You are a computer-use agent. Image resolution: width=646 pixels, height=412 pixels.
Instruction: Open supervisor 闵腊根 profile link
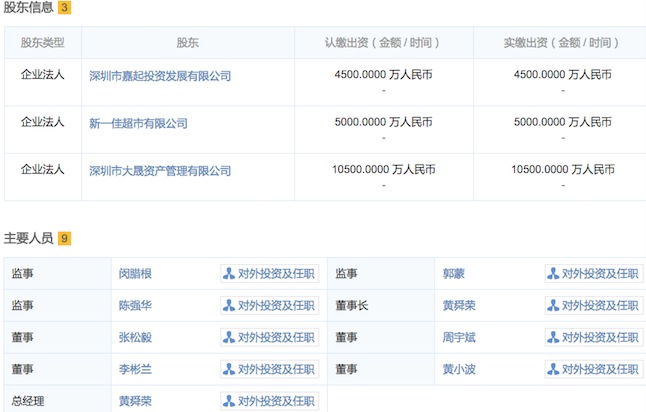[135, 273]
